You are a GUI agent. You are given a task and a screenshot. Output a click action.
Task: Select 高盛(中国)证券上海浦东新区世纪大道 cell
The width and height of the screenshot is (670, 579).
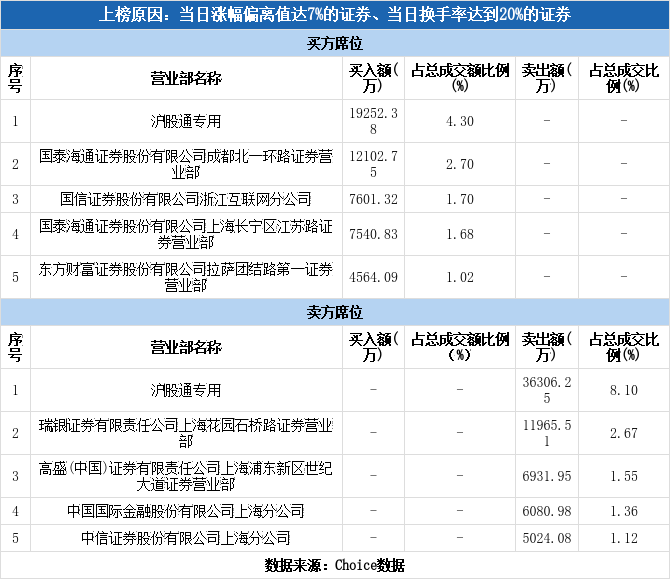point(186,476)
